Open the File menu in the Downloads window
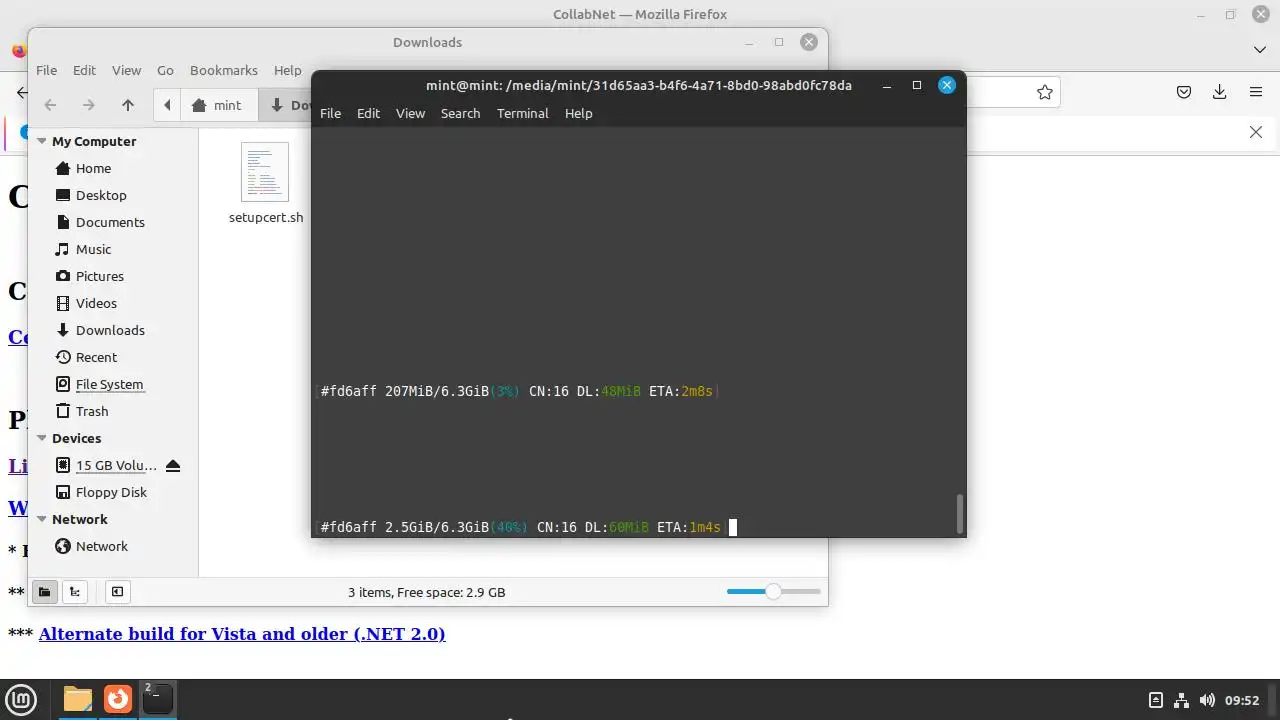The image size is (1280, 720). pos(47,70)
